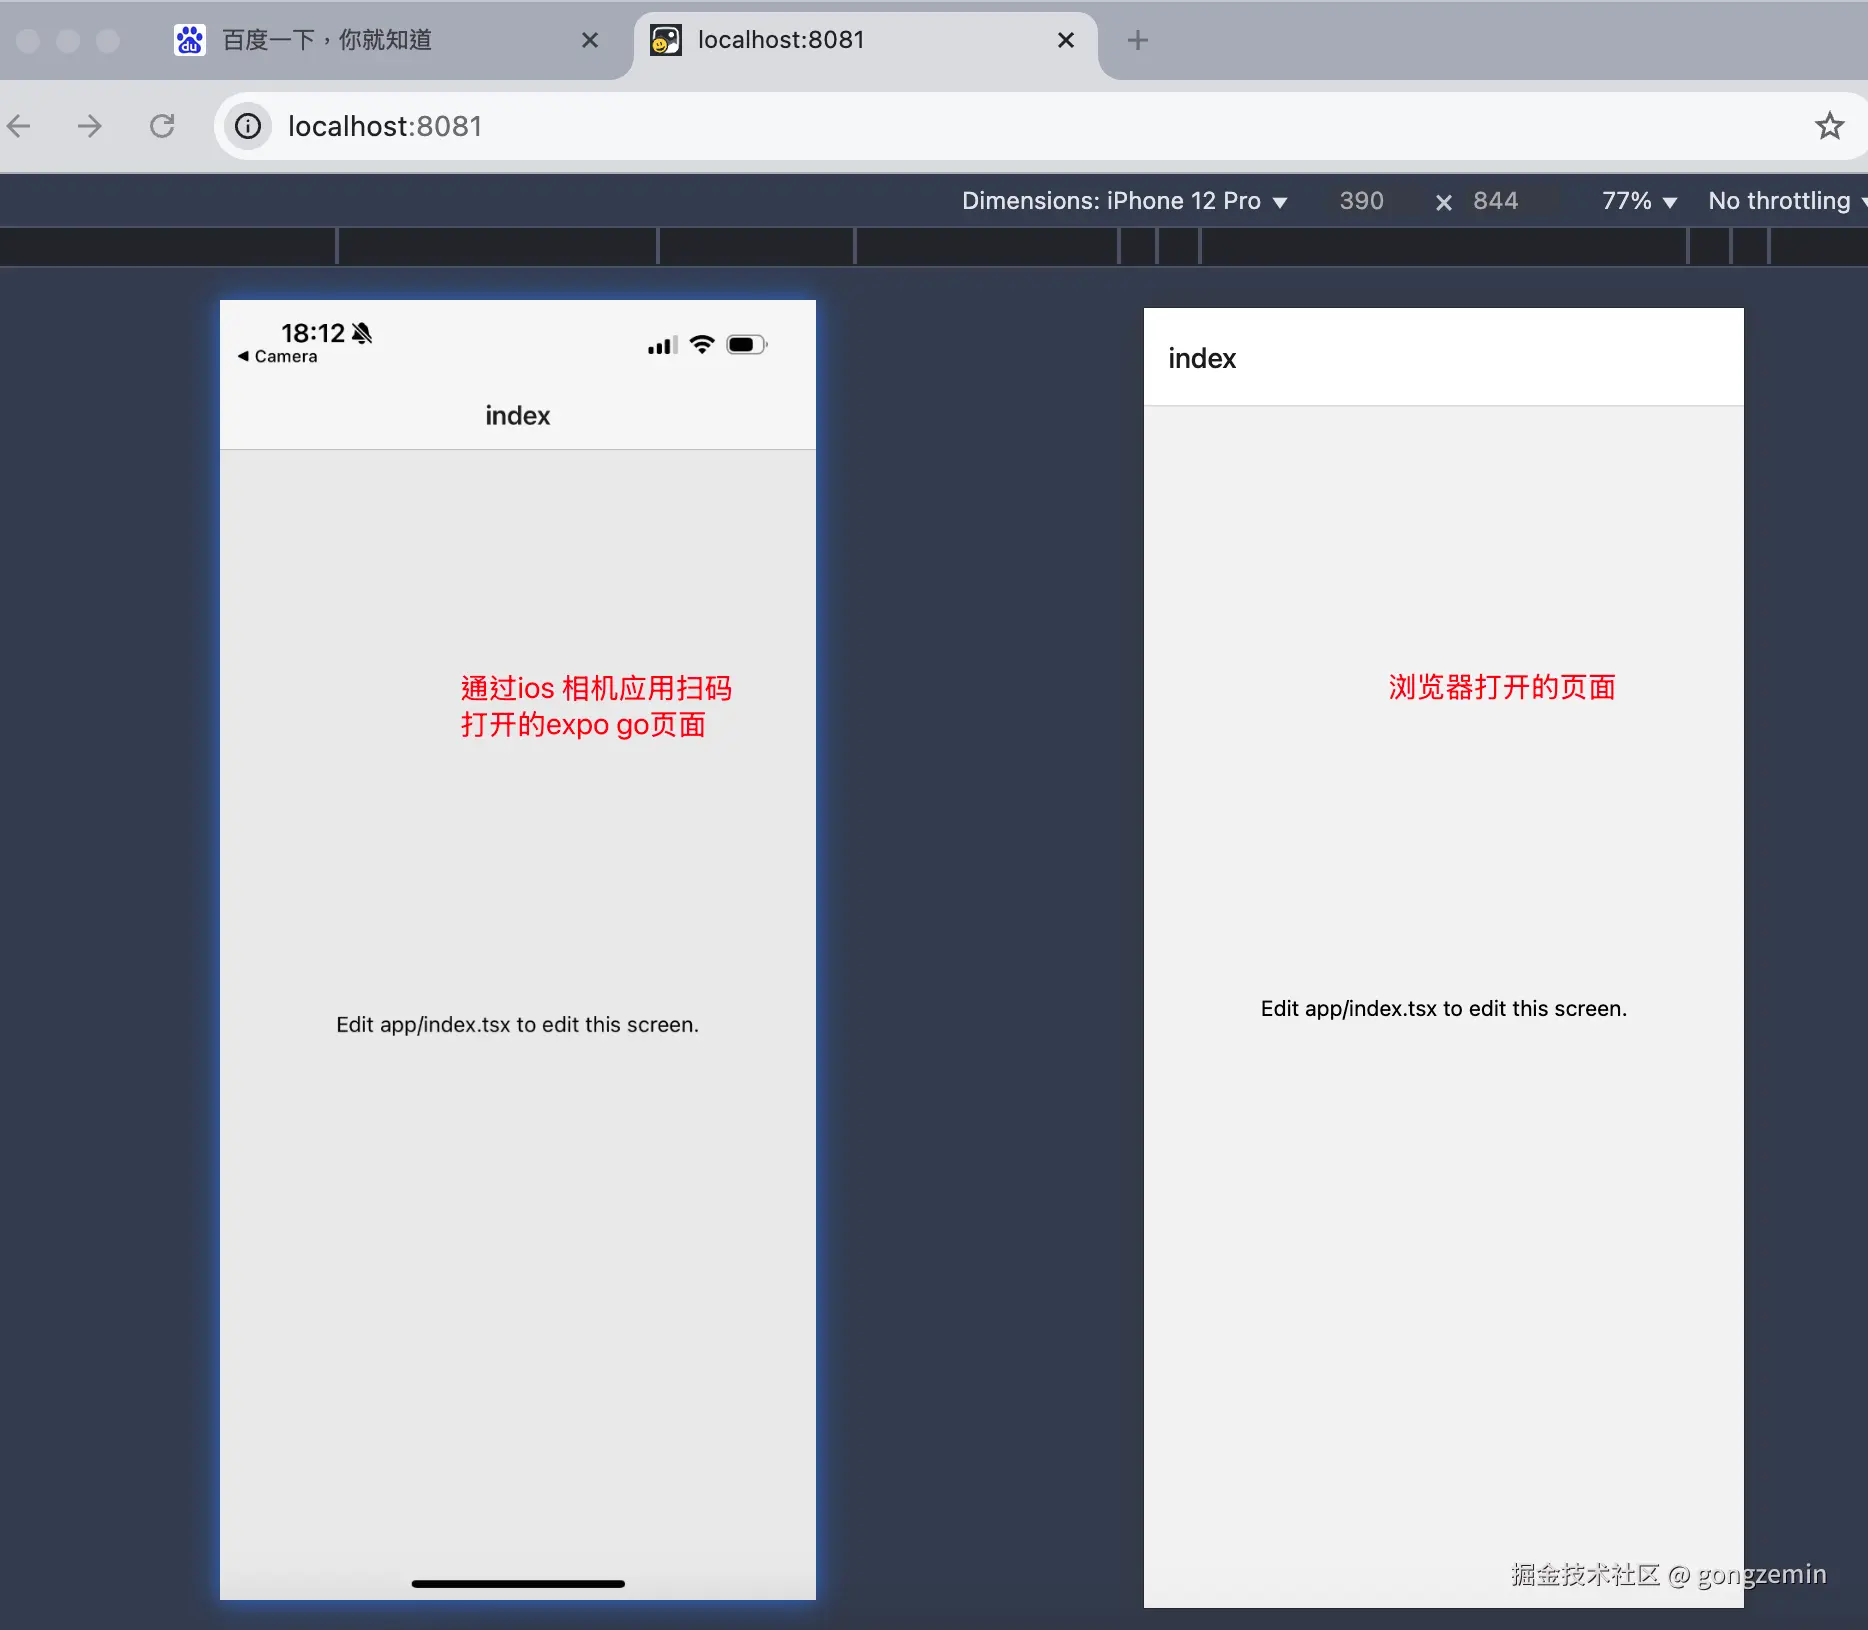Bookmark this page with the star icon
Image resolution: width=1868 pixels, height=1630 pixels.
click(1829, 126)
